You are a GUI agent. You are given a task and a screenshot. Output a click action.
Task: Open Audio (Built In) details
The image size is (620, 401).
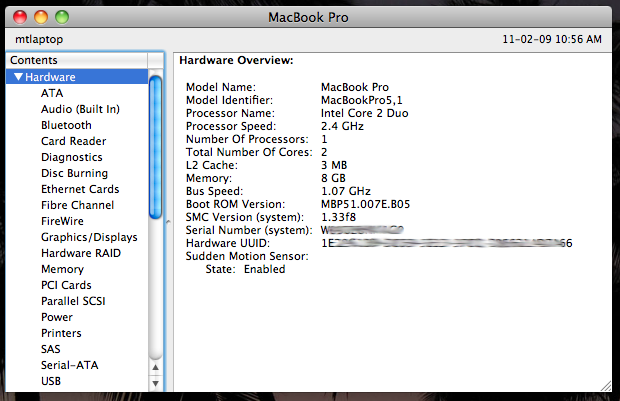[x=80, y=109]
